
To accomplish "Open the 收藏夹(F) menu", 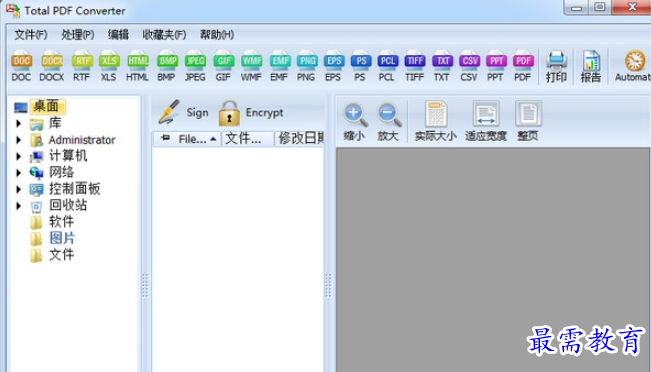I will (164, 34).
